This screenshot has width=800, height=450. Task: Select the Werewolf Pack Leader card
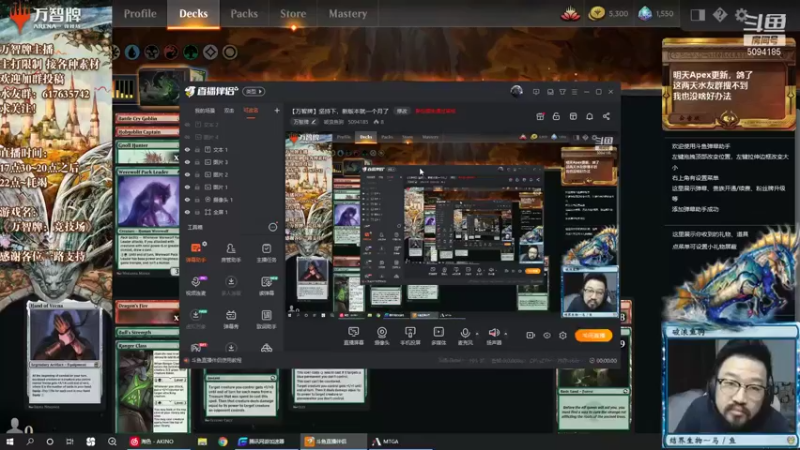point(148,222)
